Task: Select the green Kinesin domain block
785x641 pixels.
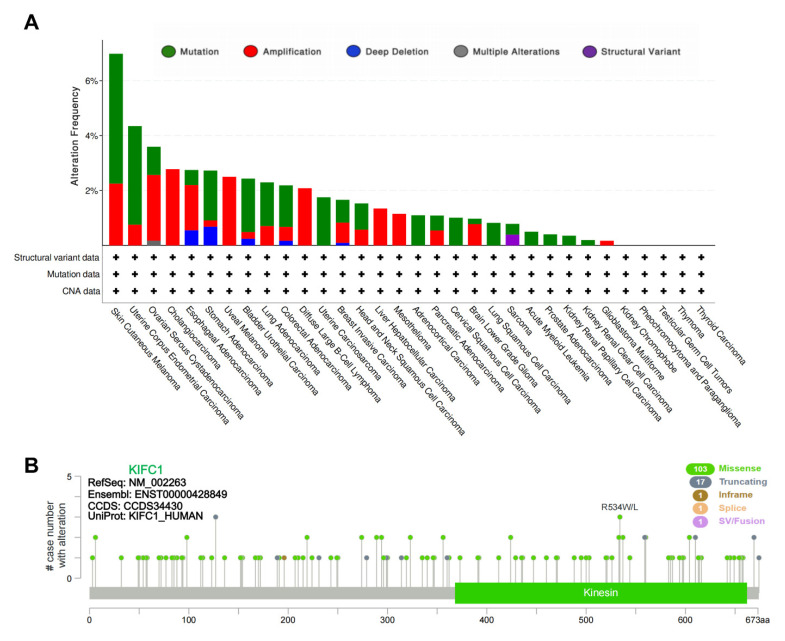Action: click(x=601, y=592)
